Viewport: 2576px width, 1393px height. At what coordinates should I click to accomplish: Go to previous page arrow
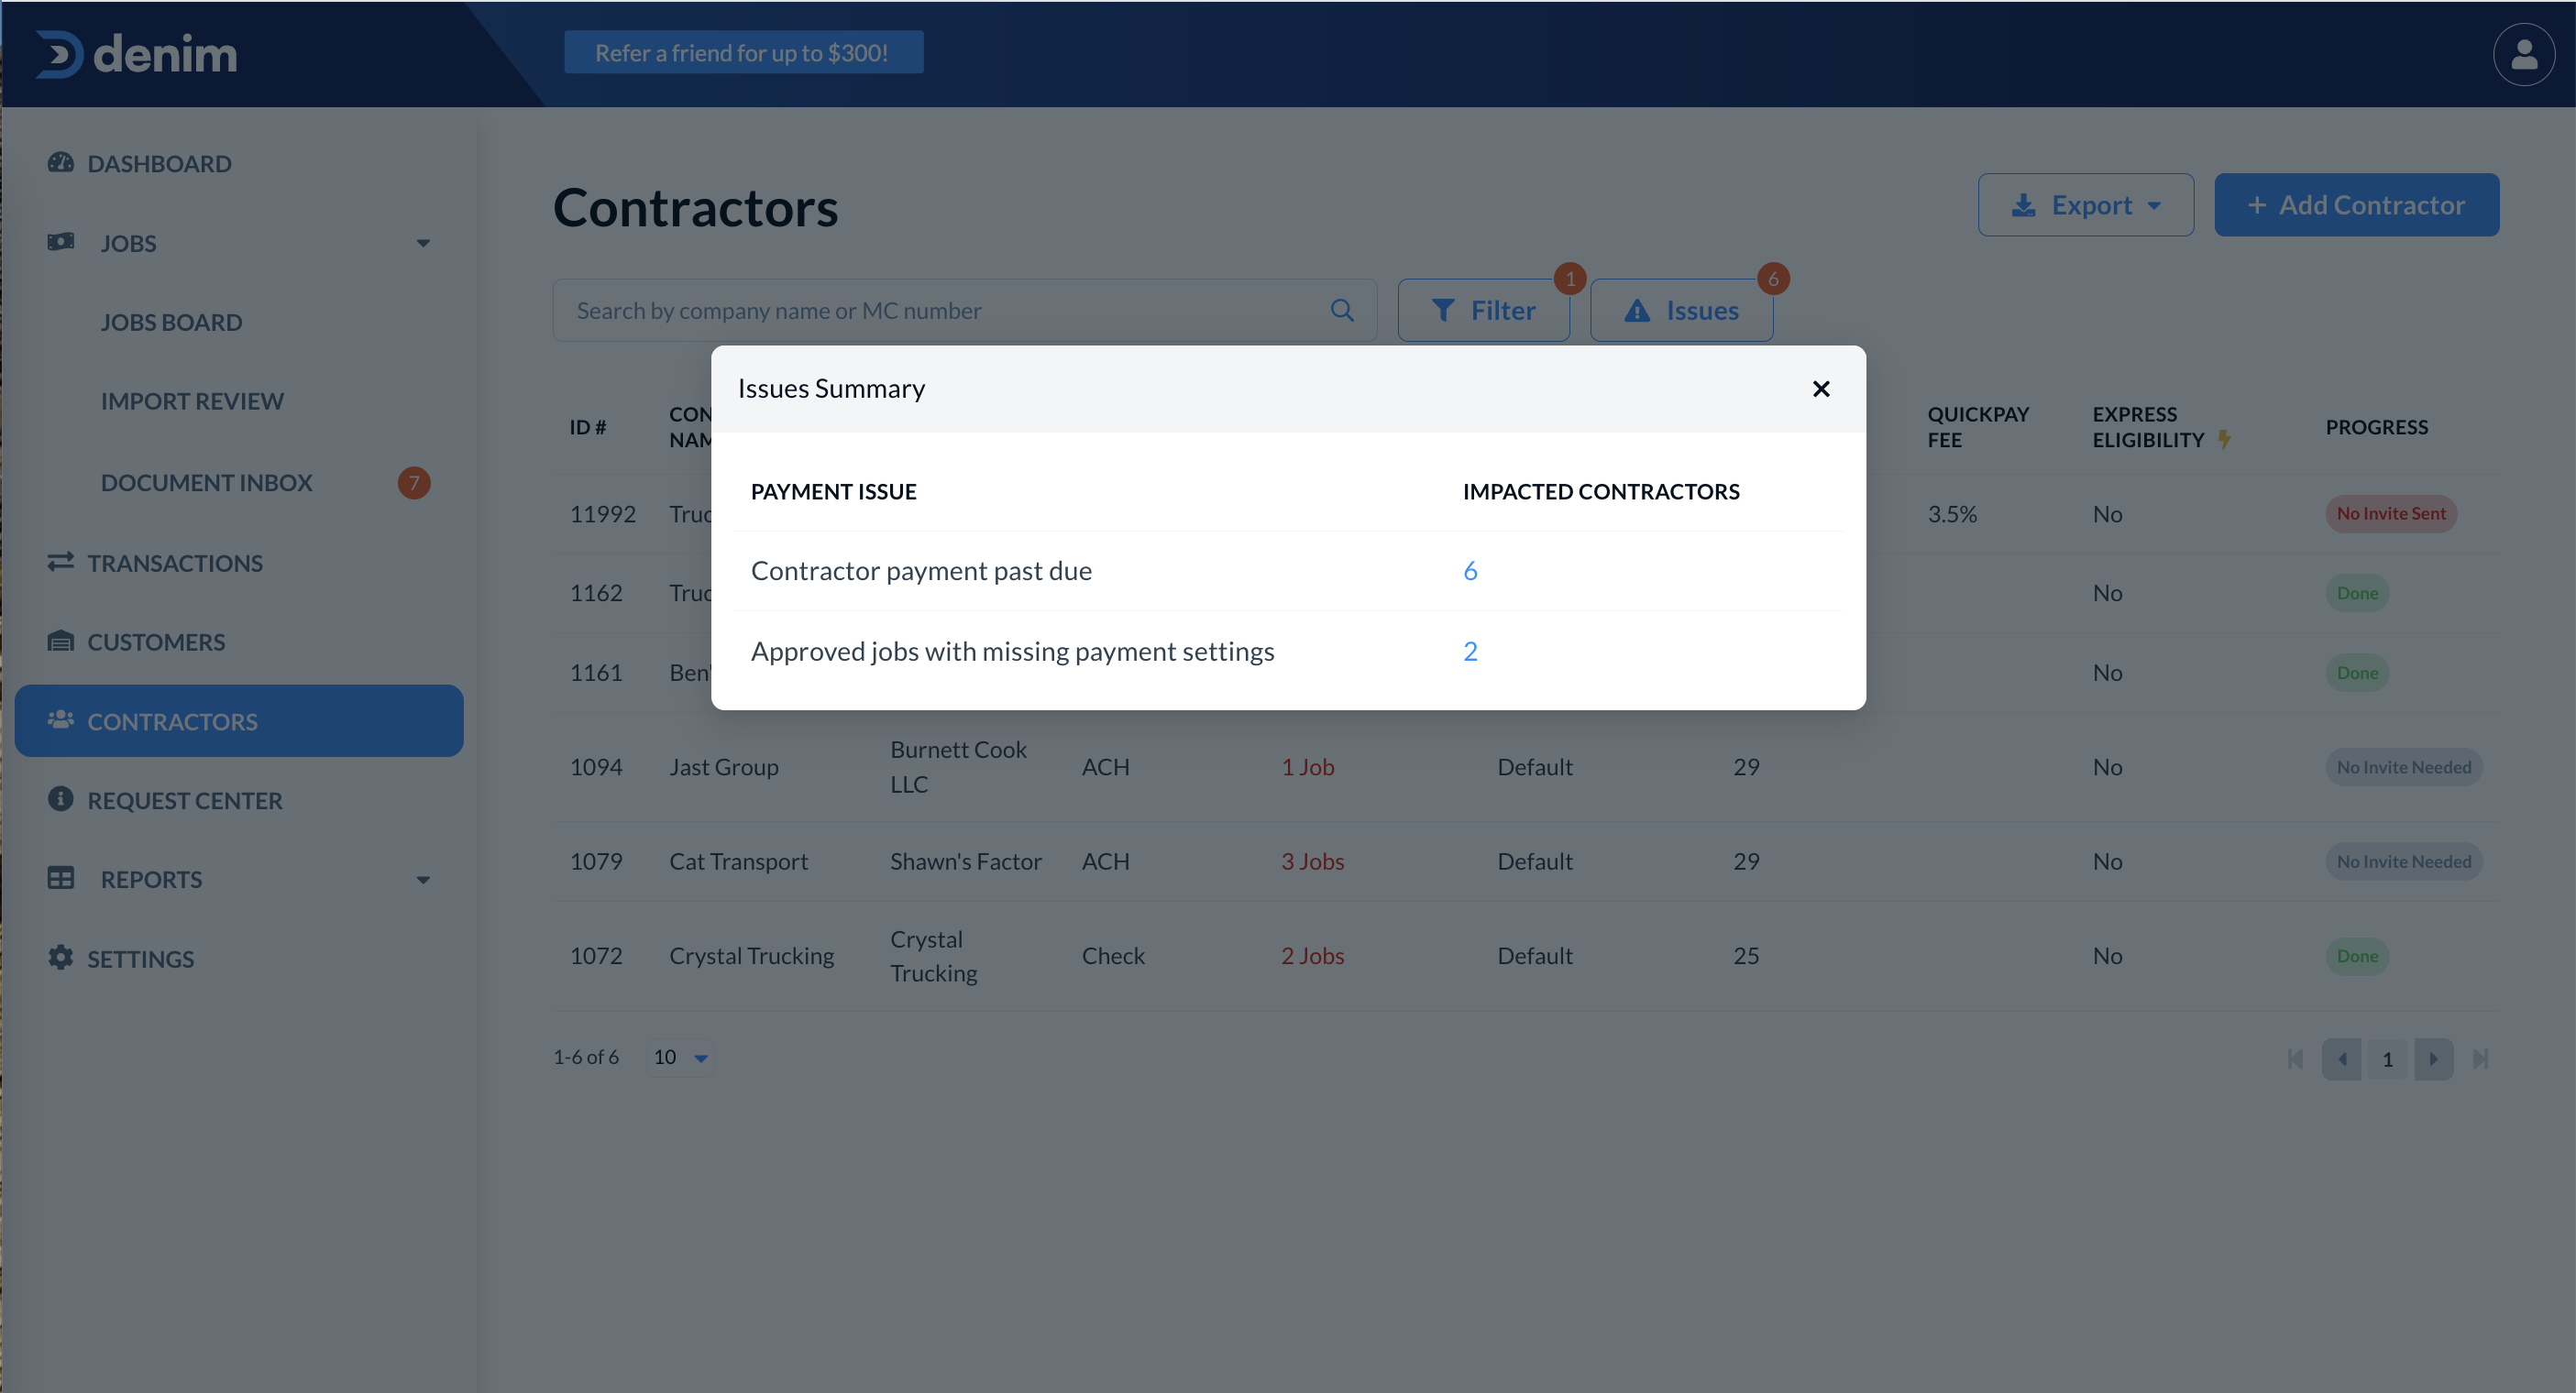[2341, 1060]
